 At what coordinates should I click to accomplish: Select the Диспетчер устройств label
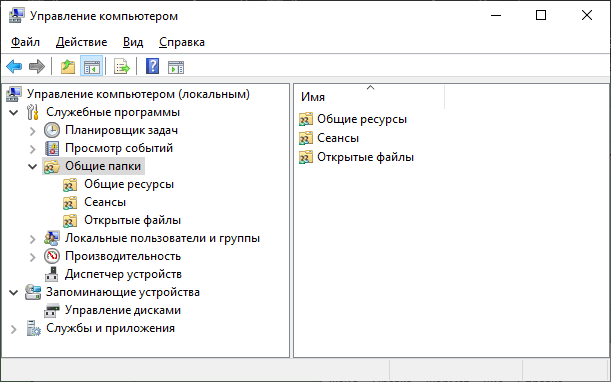[123, 274]
